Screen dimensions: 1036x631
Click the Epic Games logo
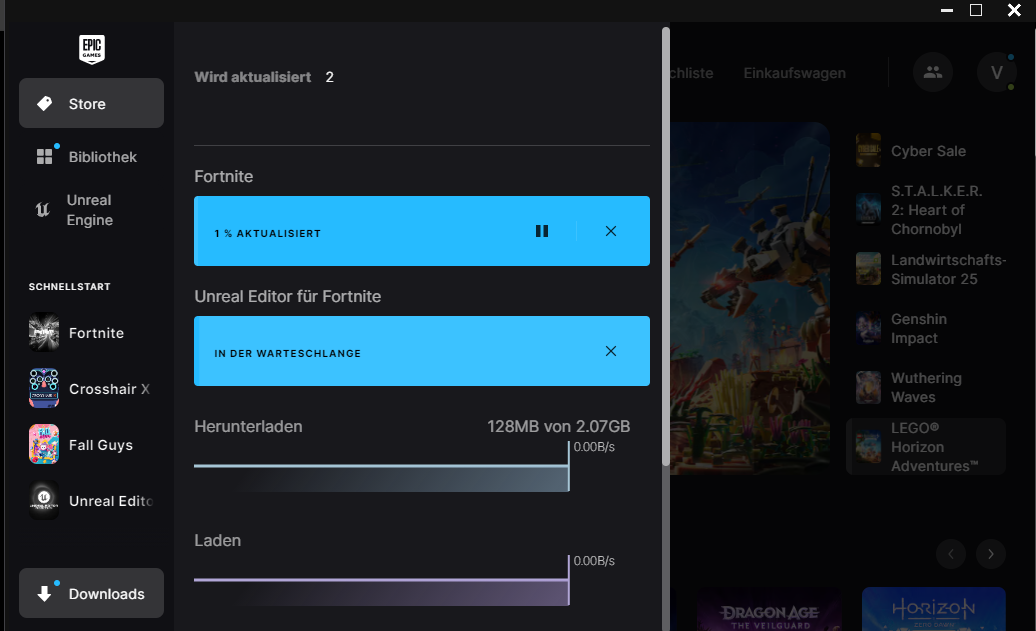[92, 50]
